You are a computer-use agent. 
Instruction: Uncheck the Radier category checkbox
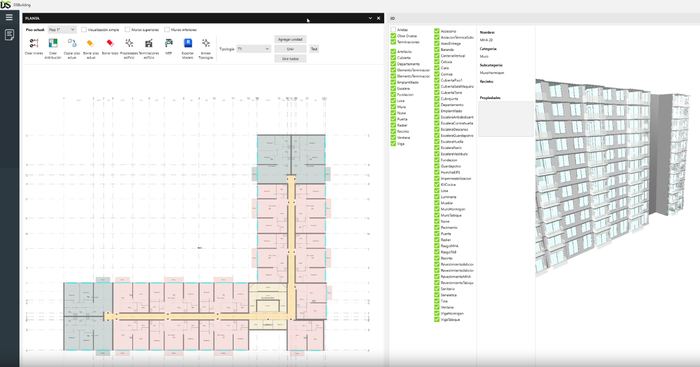(x=393, y=125)
